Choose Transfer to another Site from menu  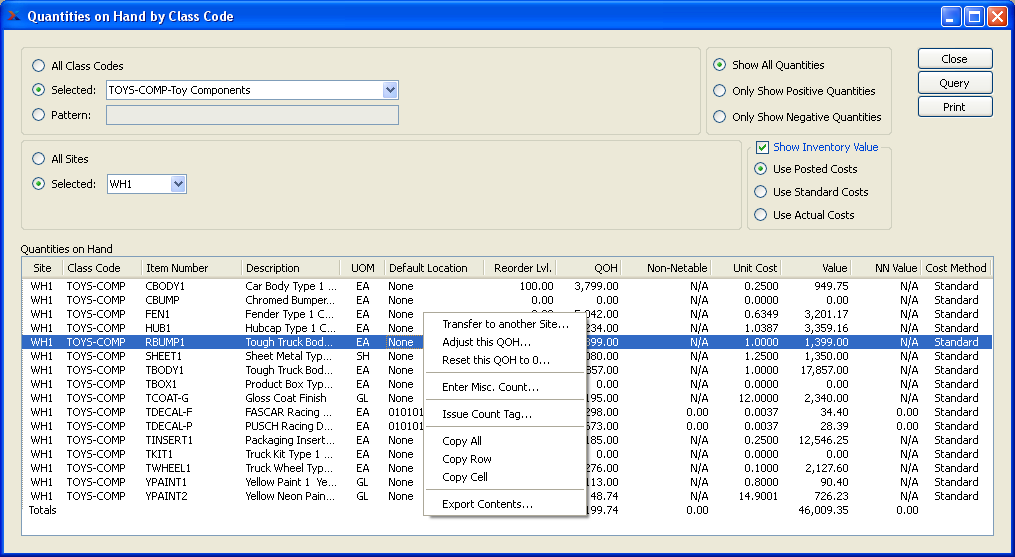click(505, 324)
